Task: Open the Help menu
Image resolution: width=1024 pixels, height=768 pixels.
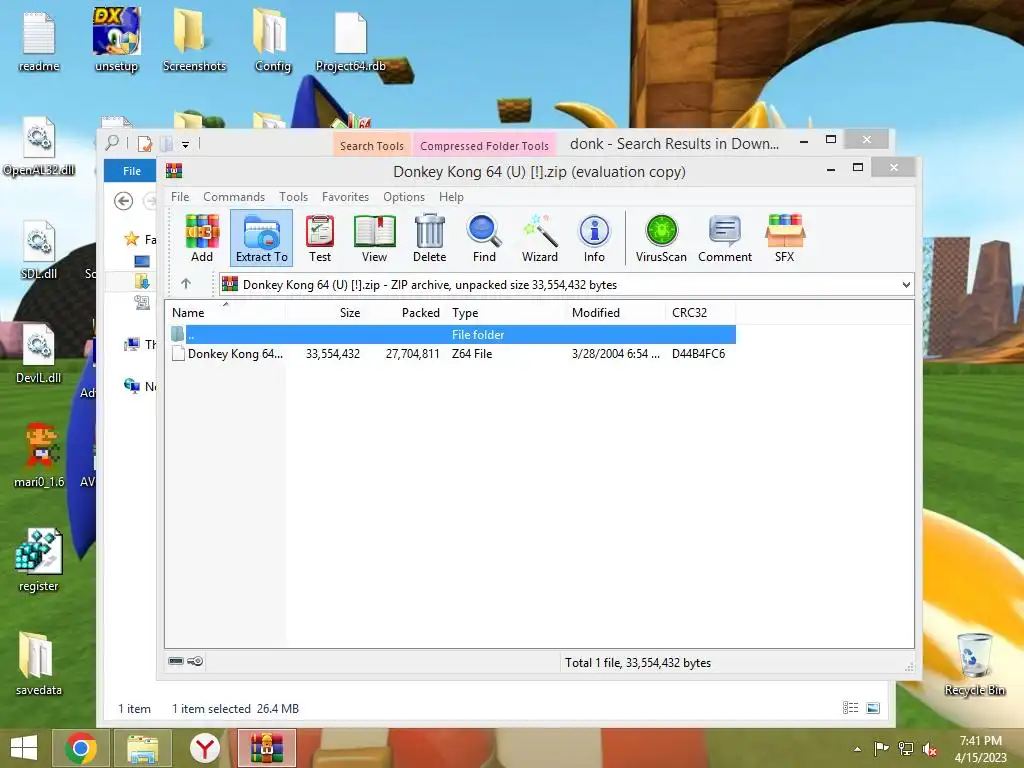Action: click(x=451, y=197)
